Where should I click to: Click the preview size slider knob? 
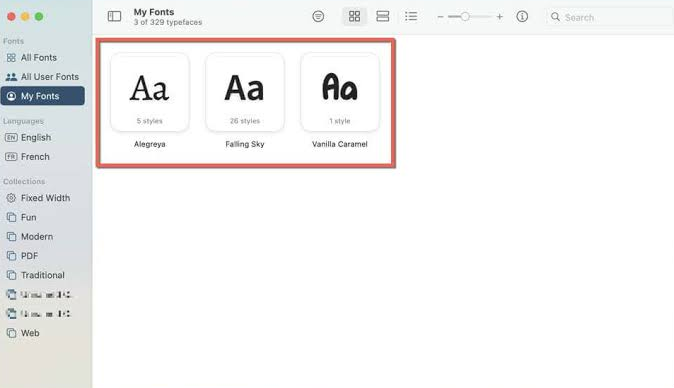click(x=465, y=17)
